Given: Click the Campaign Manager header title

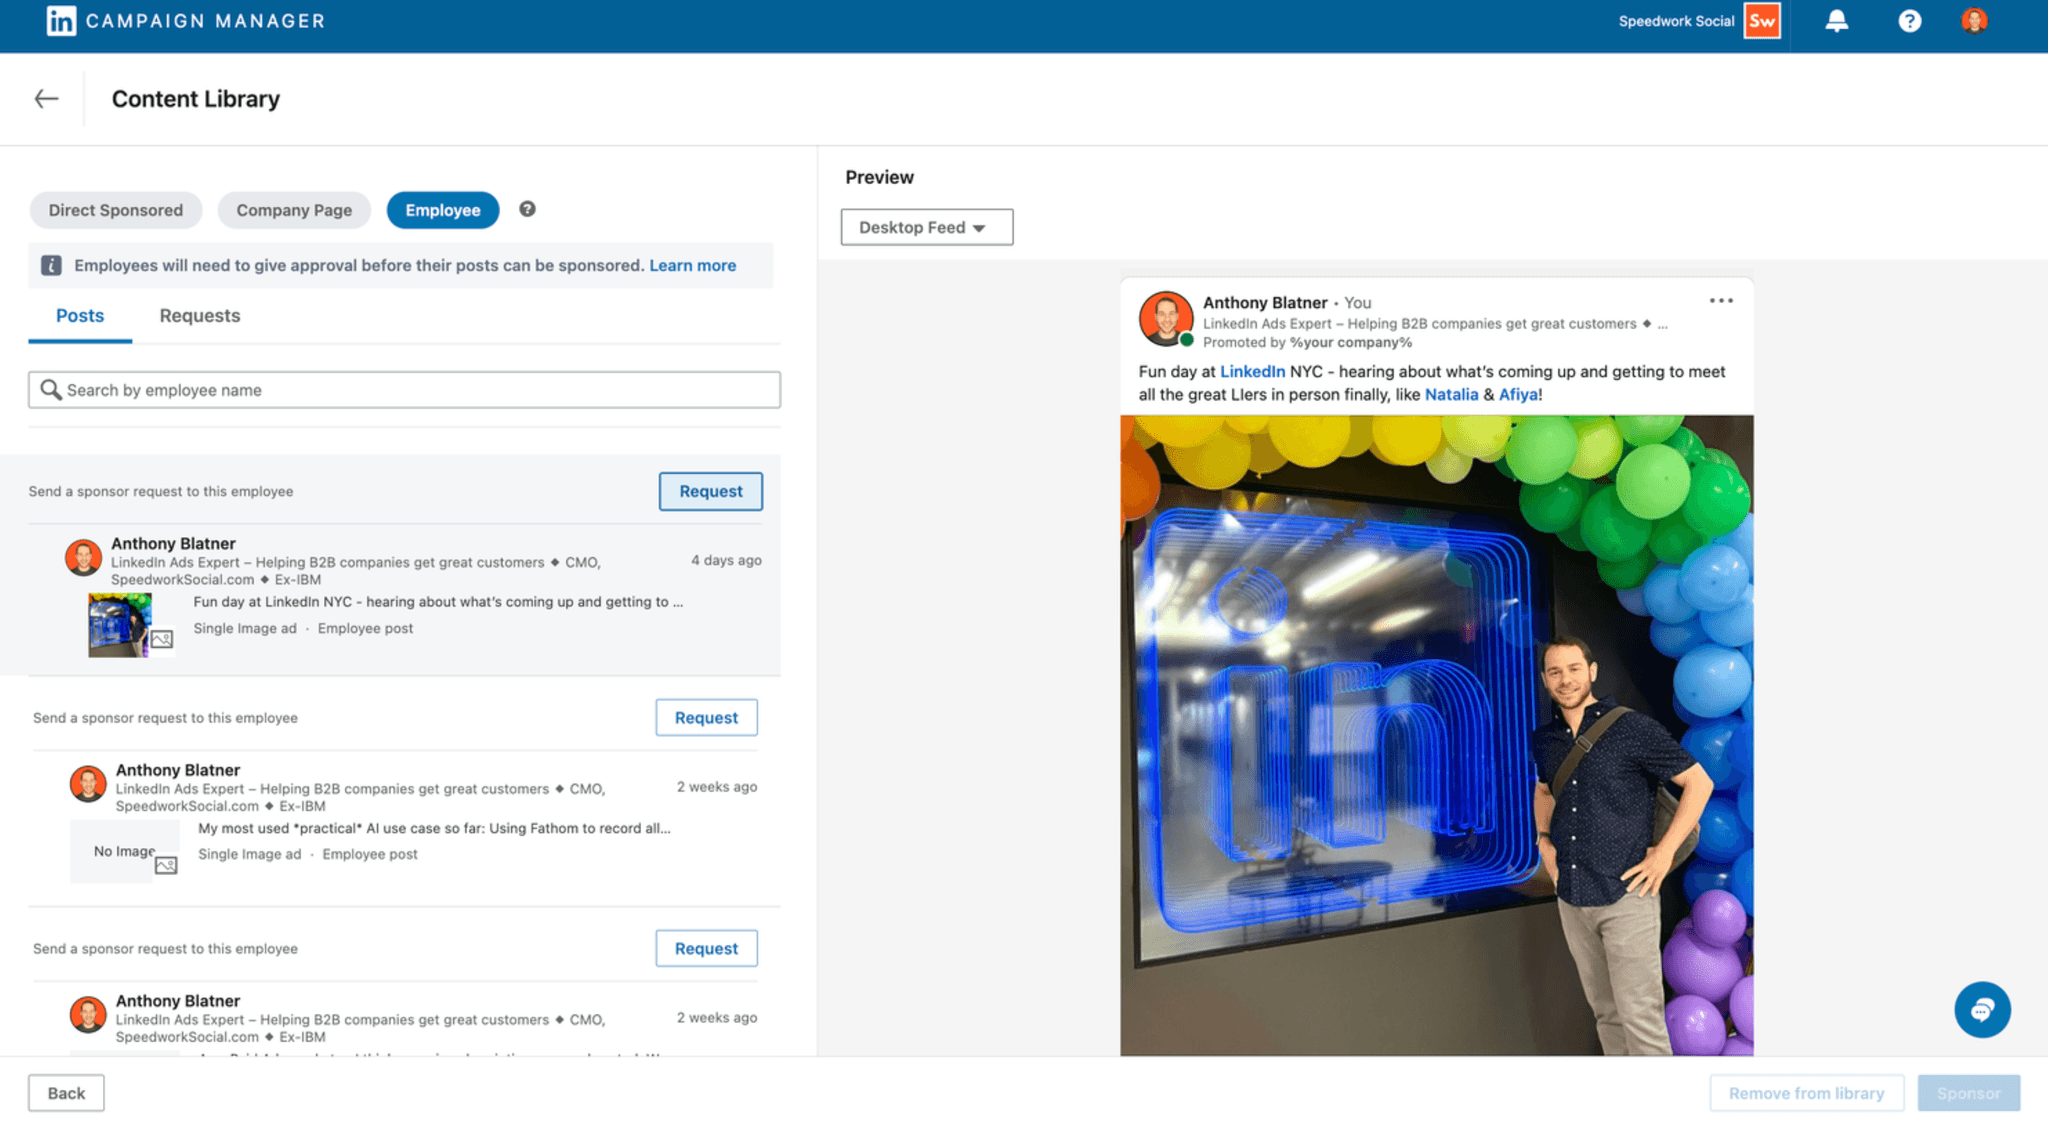Looking at the screenshot, I should (x=206, y=21).
